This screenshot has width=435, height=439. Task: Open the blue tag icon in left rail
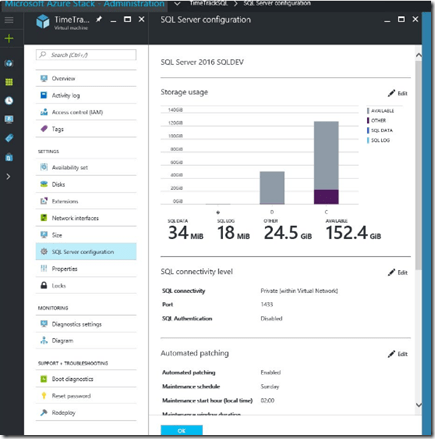click(x=9, y=138)
